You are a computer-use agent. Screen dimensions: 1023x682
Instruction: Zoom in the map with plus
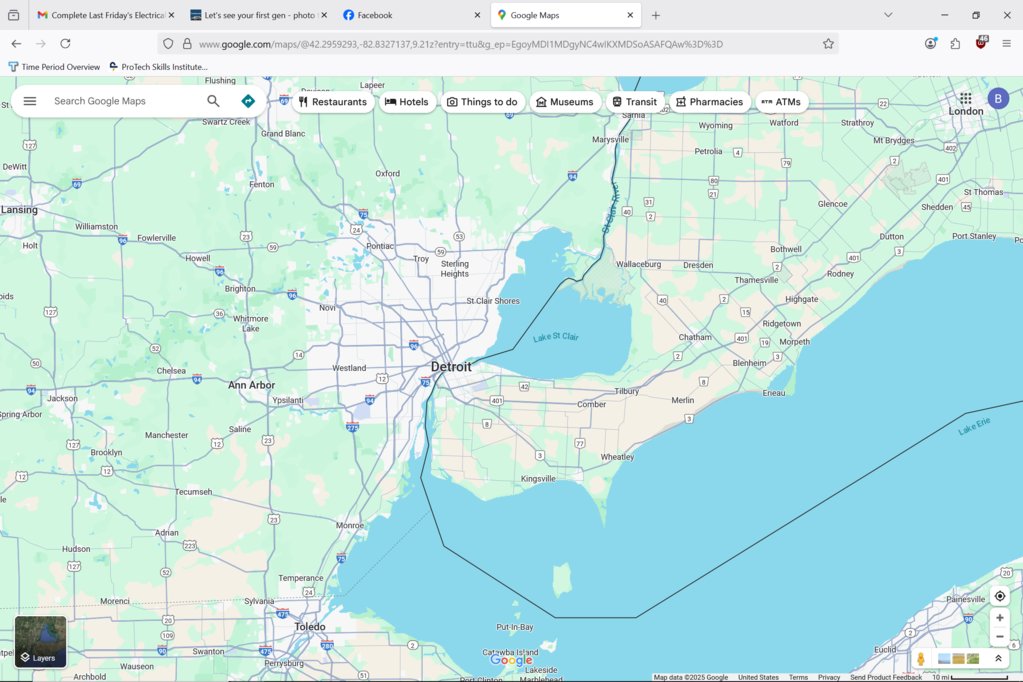tap(1000, 617)
